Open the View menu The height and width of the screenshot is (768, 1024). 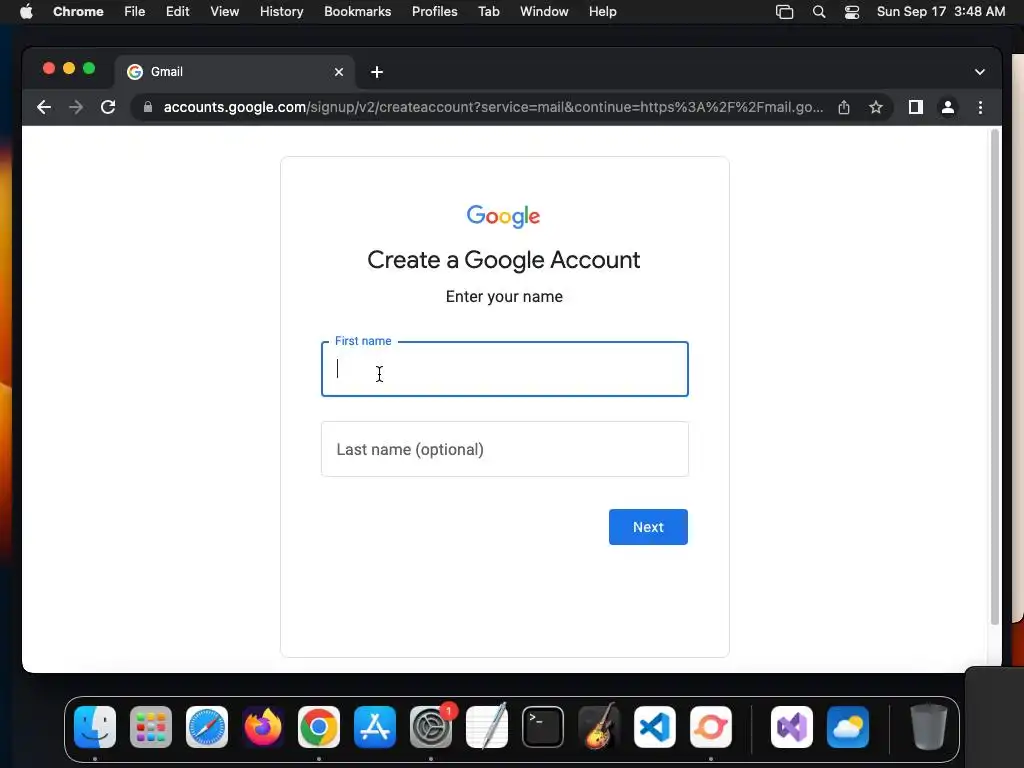(225, 12)
